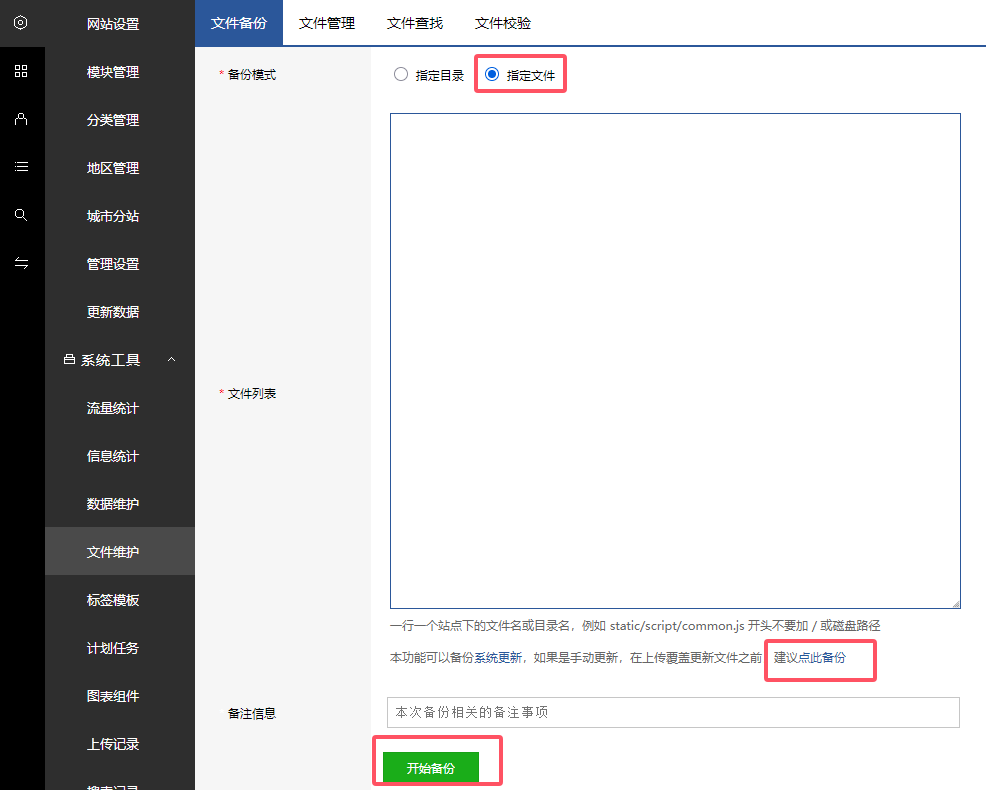986x790 pixels.
Task: Click the 建议点此备份 link
Action: click(820, 660)
